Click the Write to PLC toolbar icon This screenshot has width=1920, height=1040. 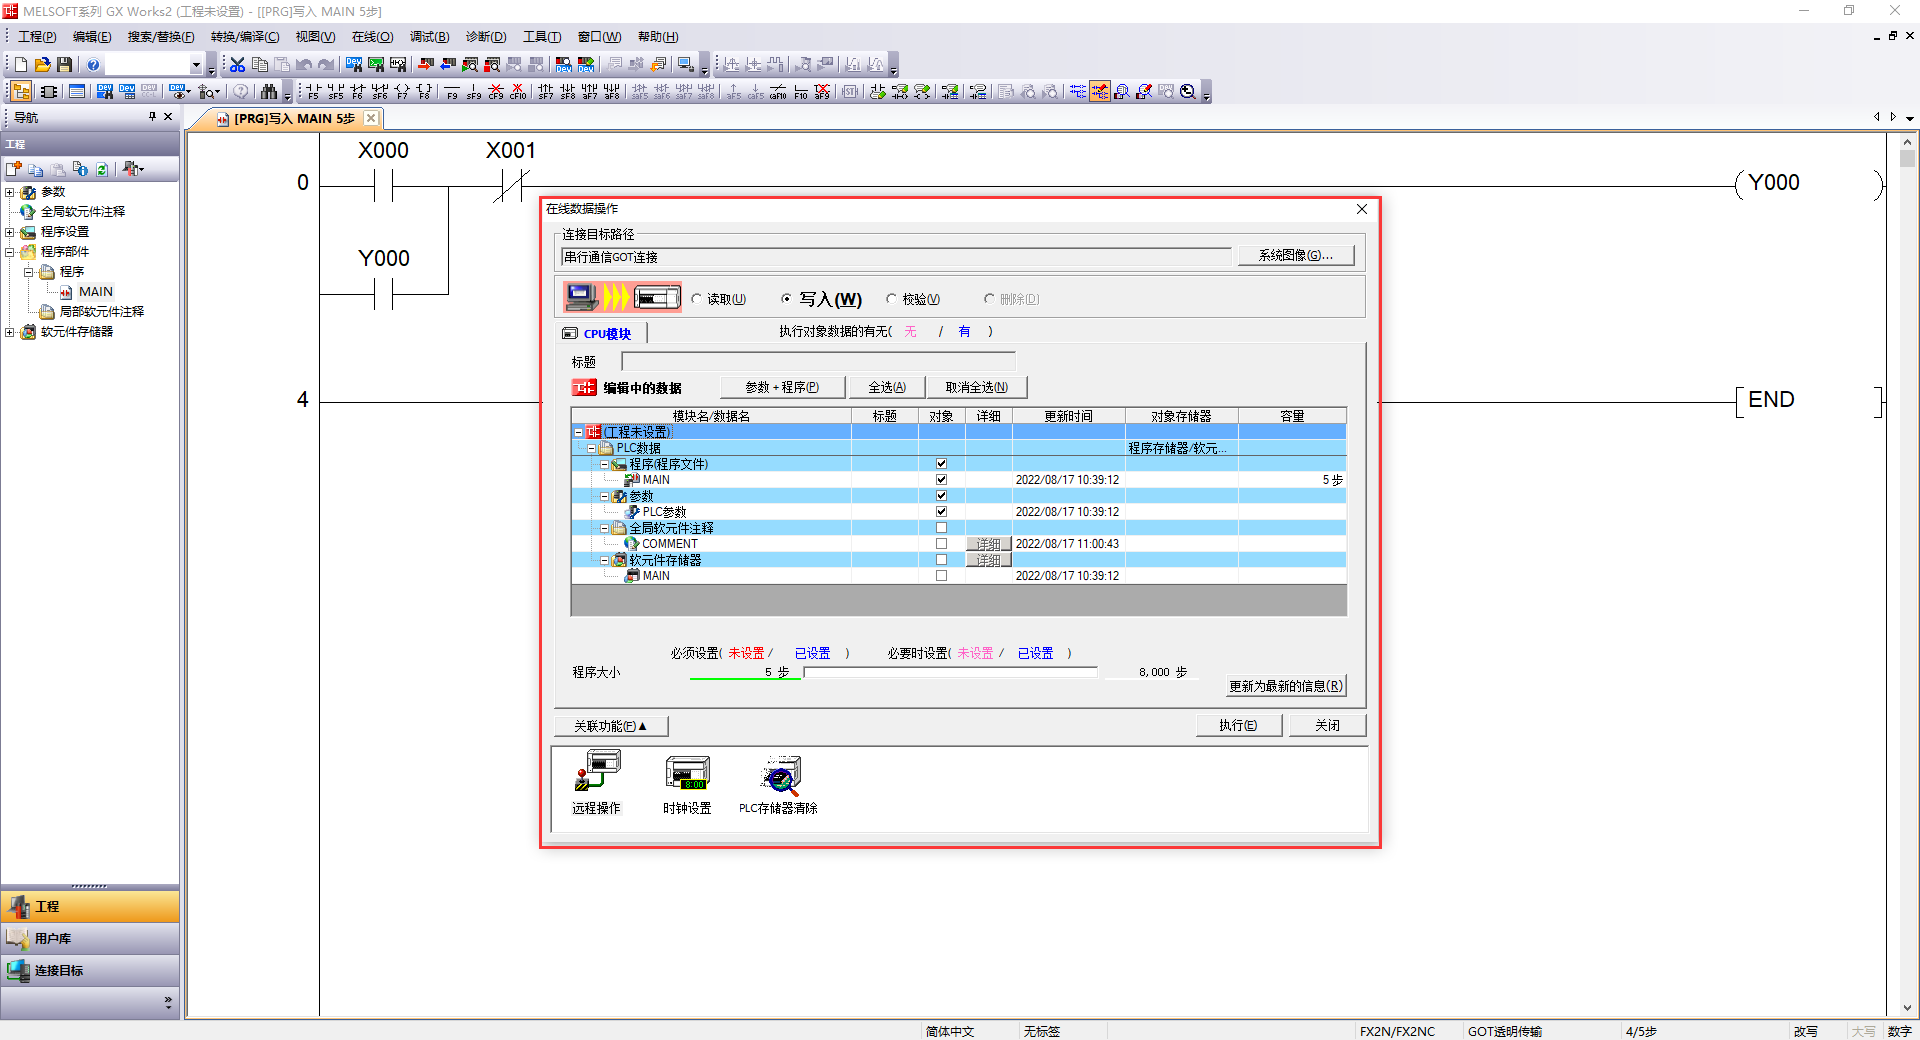click(426, 65)
